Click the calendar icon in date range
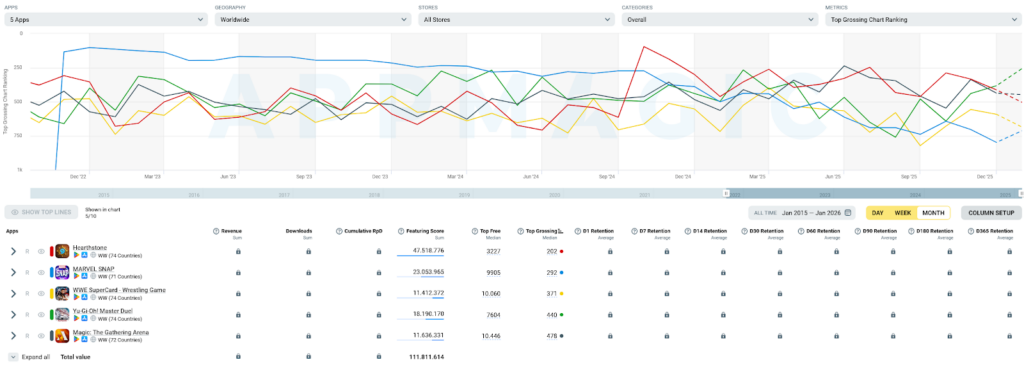This screenshot has width=1024, height=374. [x=848, y=213]
